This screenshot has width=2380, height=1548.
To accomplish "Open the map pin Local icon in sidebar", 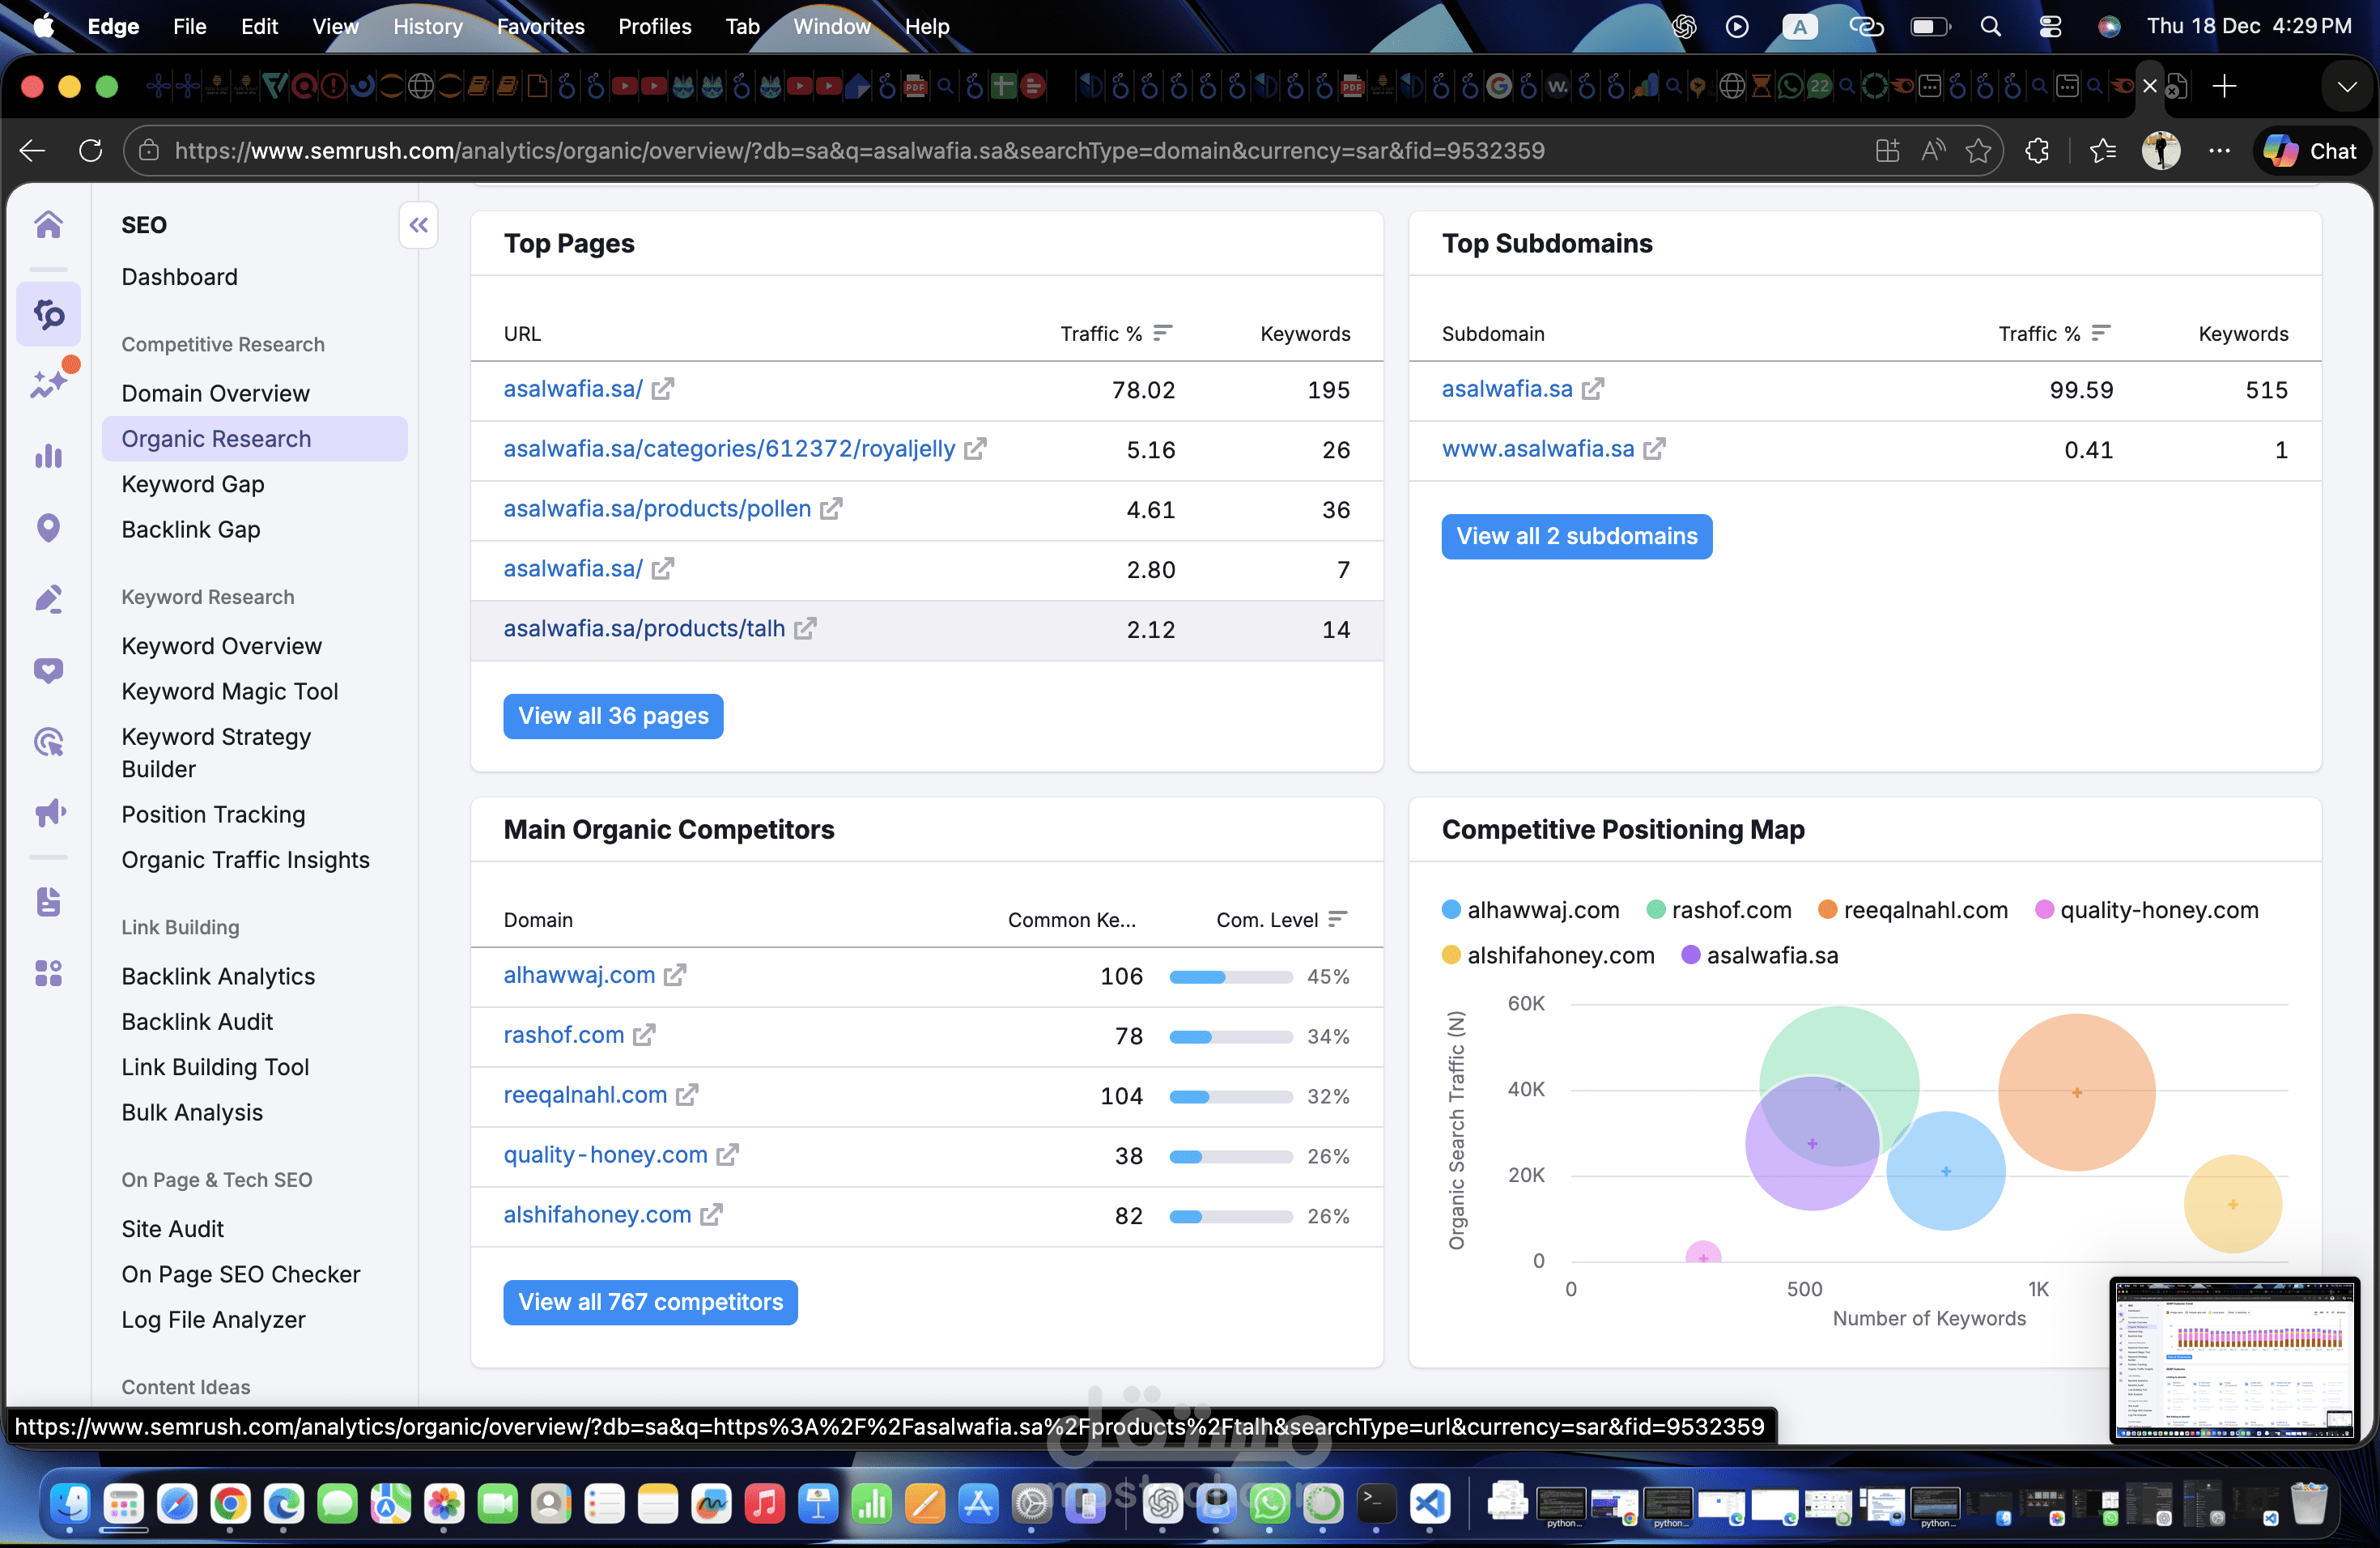I will click(x=48, y=528).
